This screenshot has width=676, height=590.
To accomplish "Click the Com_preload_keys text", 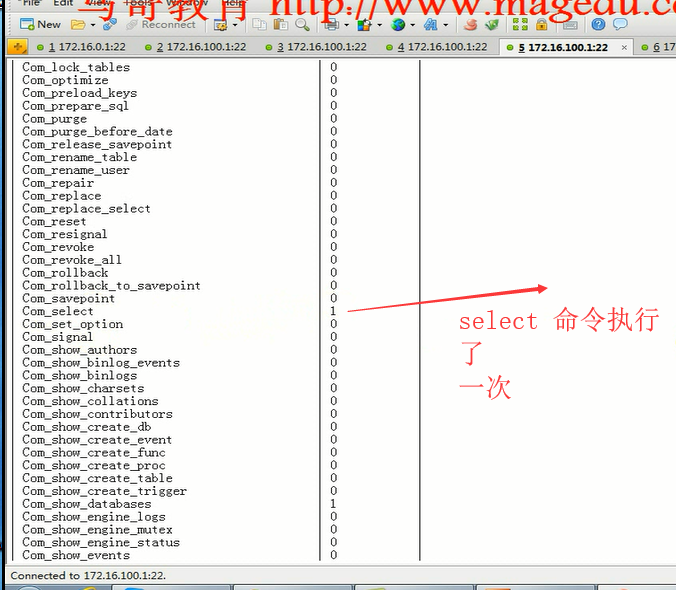I will tap(80, 93).
